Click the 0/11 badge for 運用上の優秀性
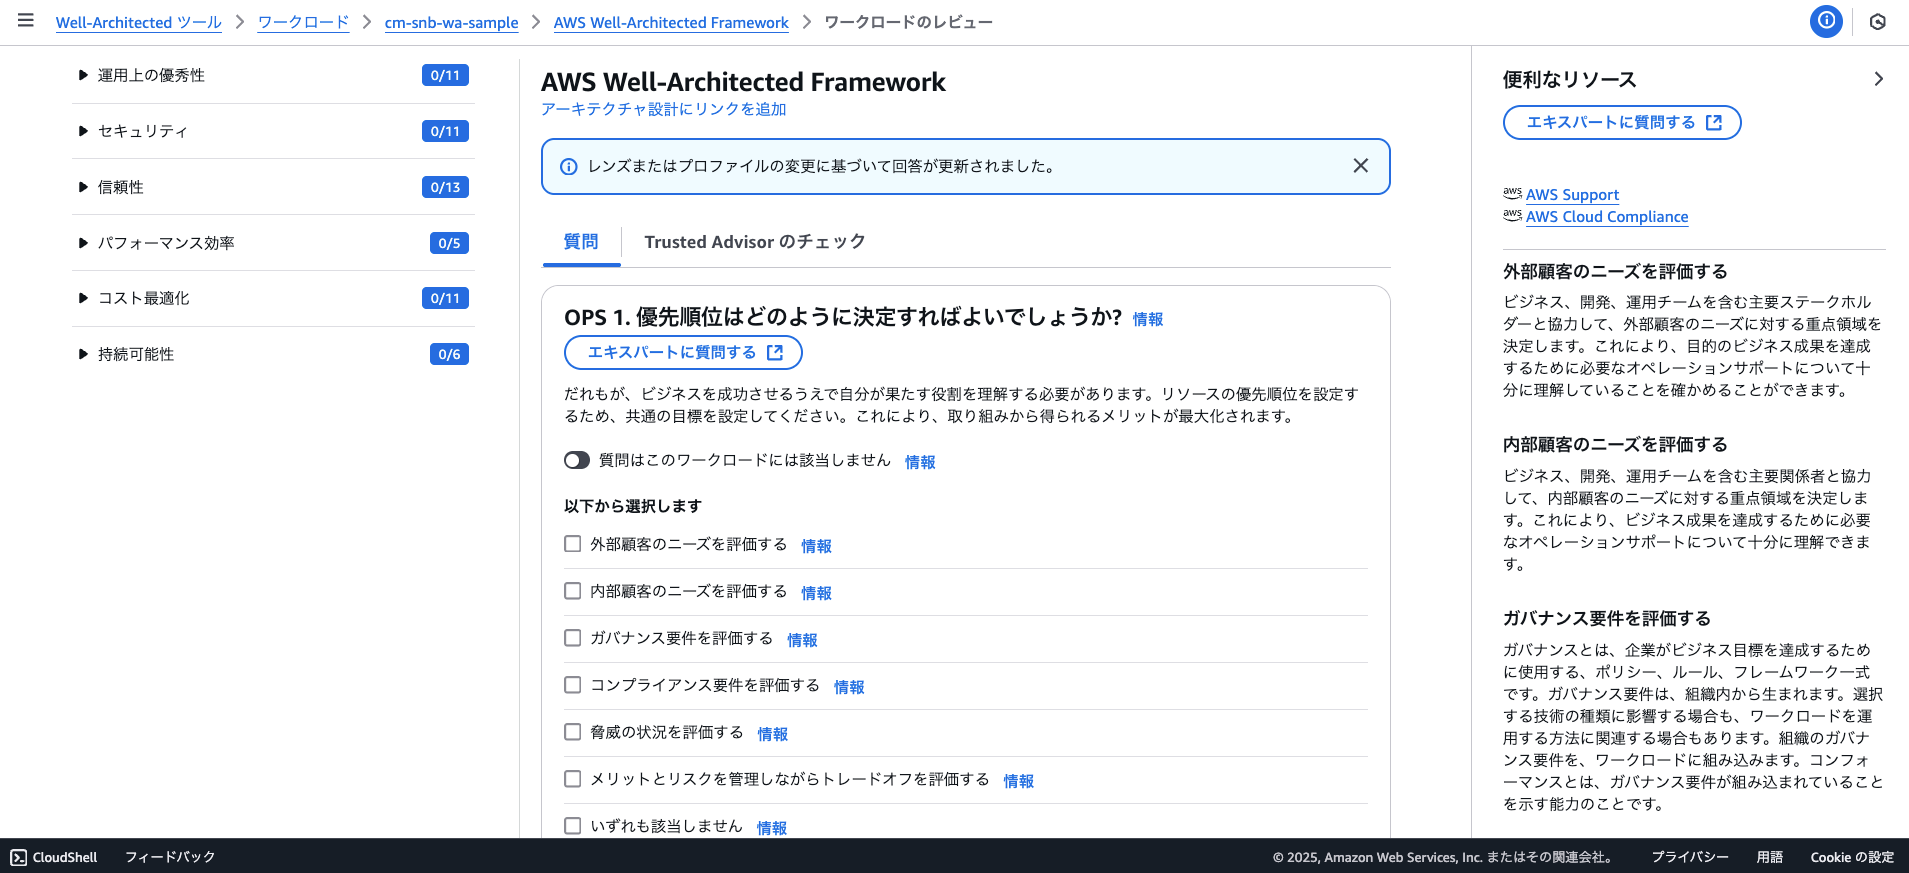 point(445,75)
